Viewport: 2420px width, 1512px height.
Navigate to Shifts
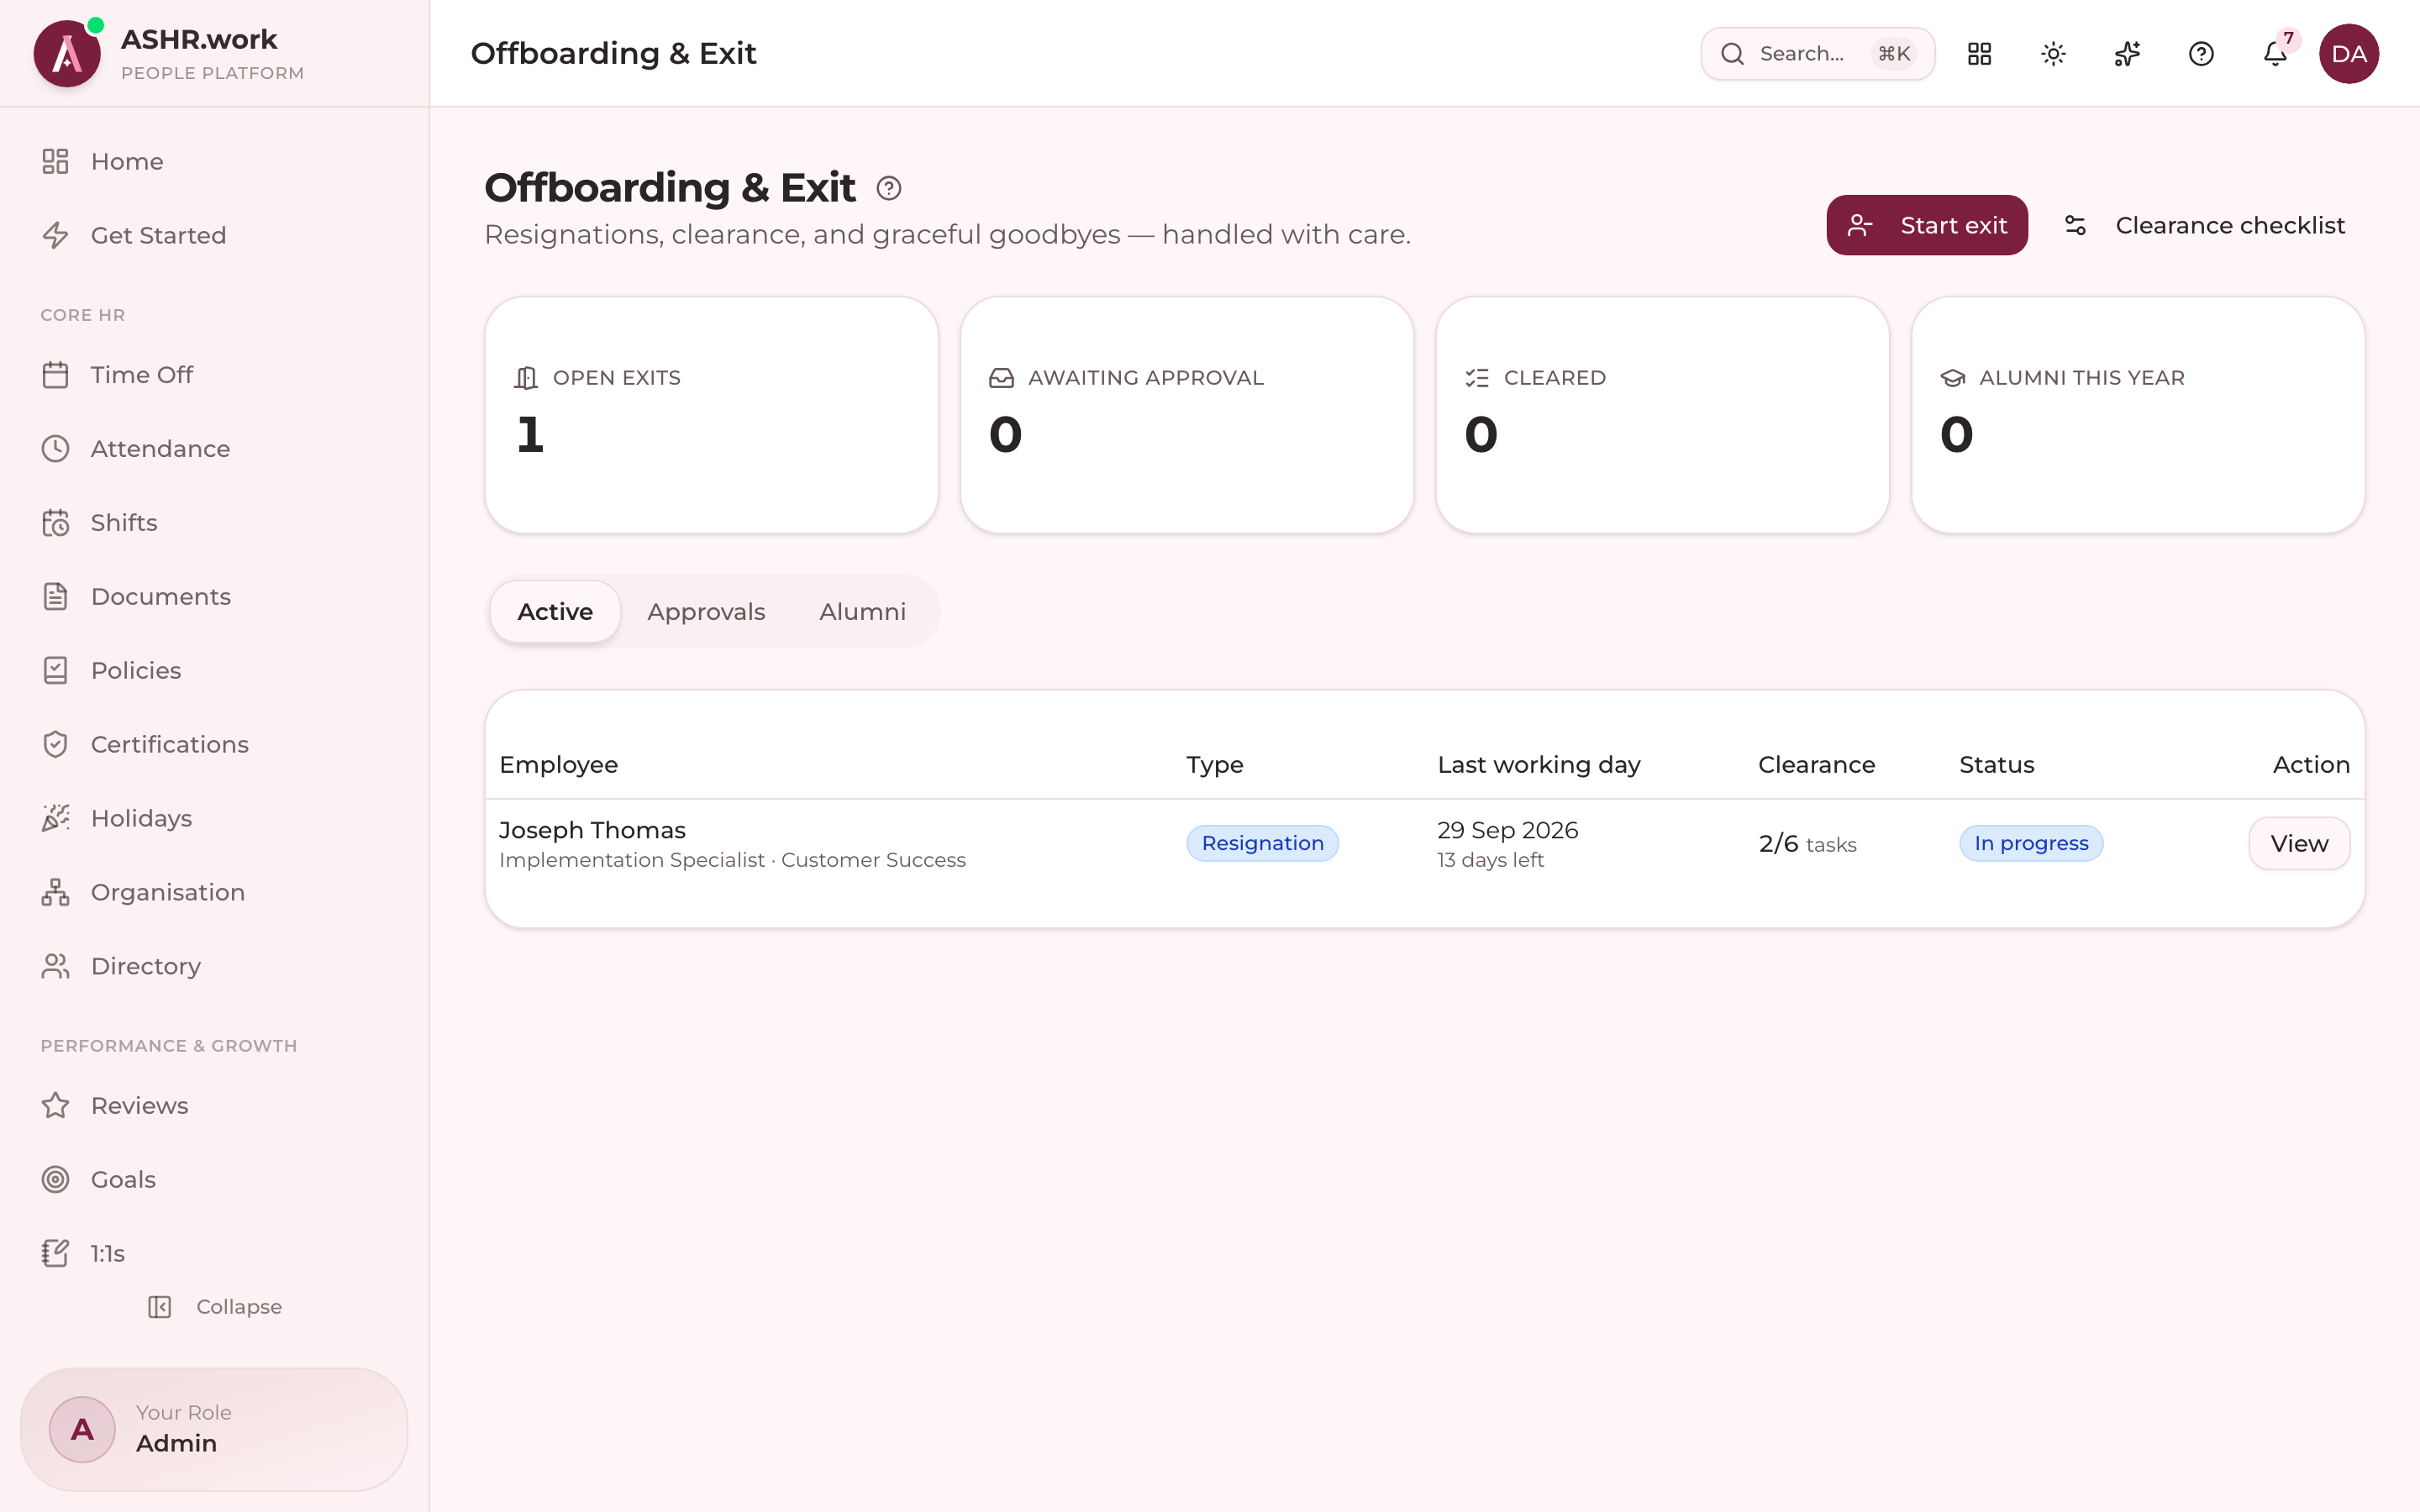tap(214, 523)
